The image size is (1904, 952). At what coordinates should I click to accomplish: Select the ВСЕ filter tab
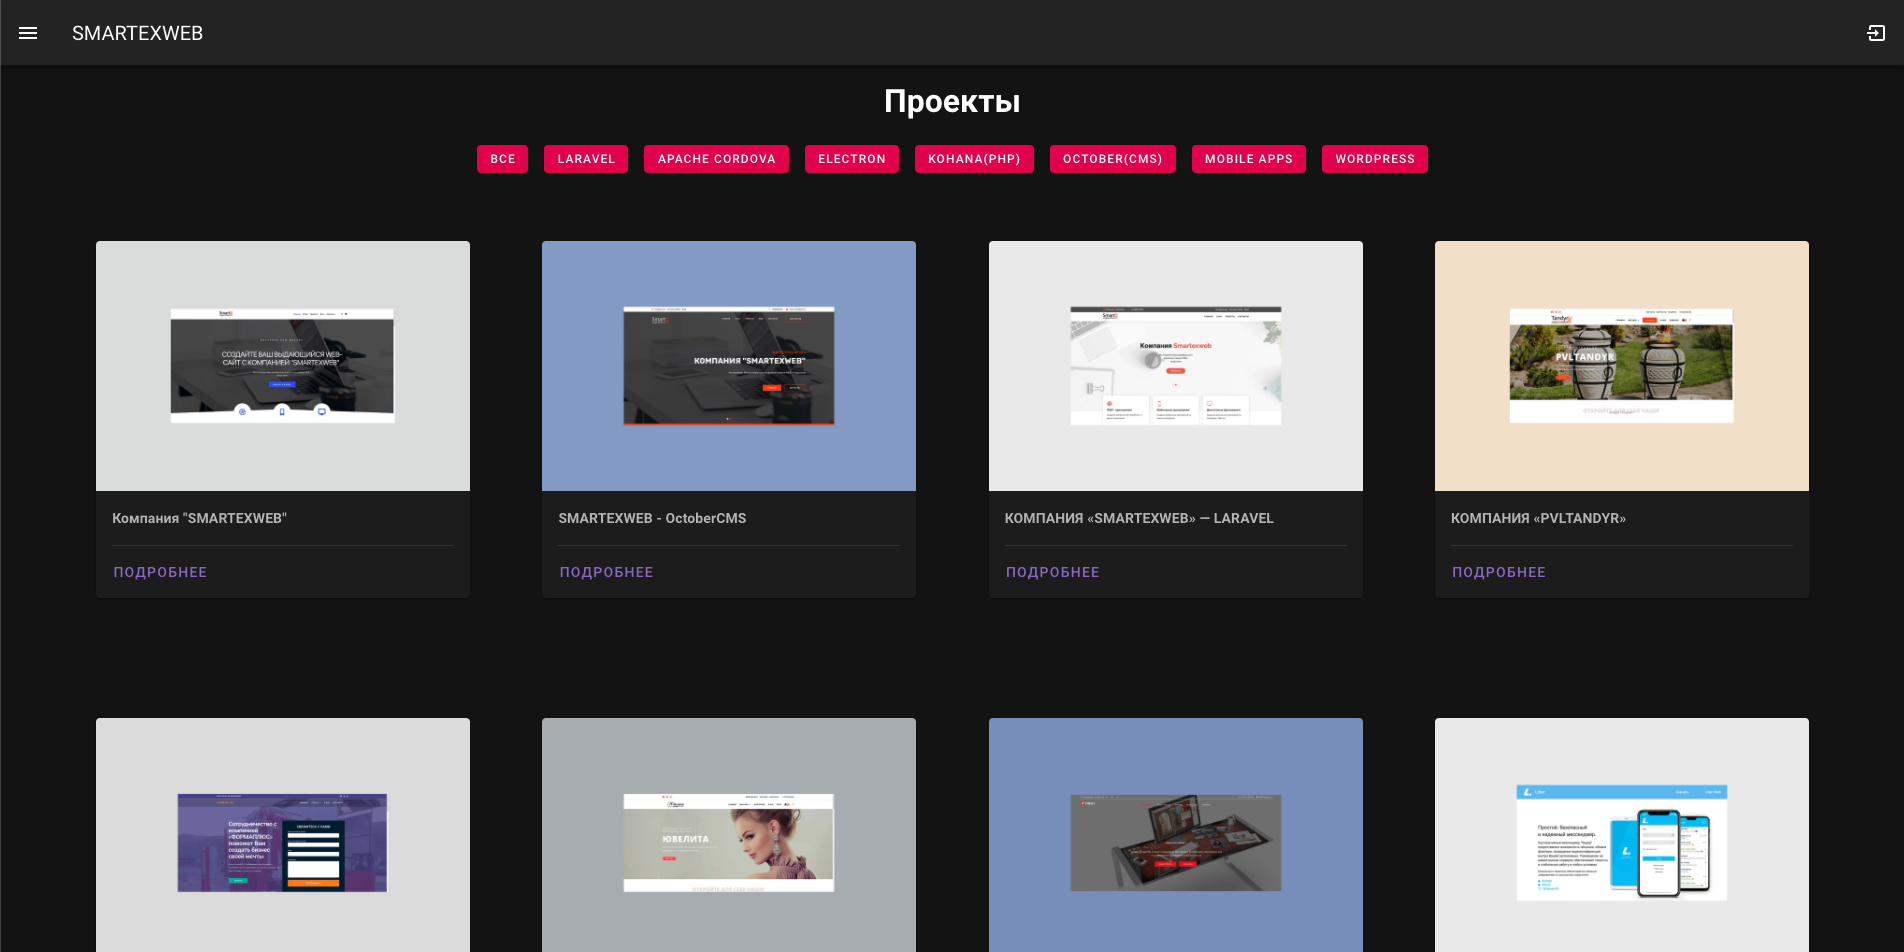pyautogui.click(x=502, y=159)
